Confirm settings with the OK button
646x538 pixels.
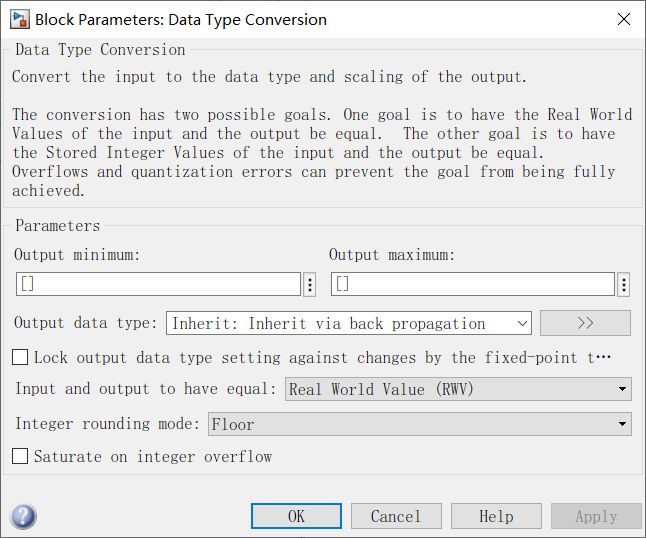[296, 516]
